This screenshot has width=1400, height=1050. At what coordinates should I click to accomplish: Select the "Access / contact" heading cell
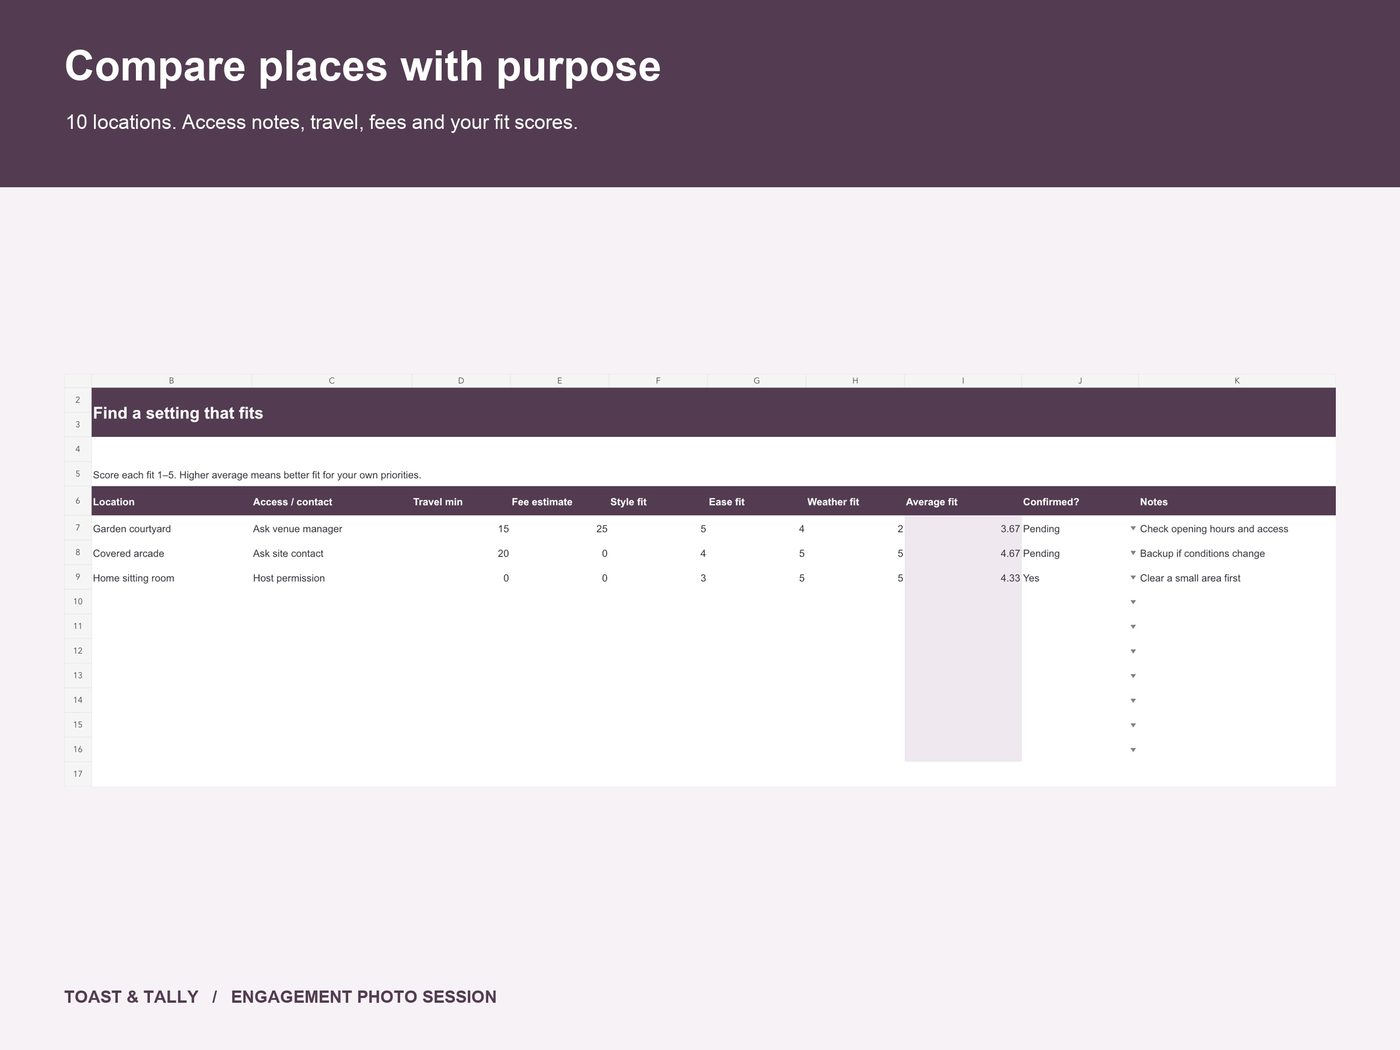click(331, 502)
